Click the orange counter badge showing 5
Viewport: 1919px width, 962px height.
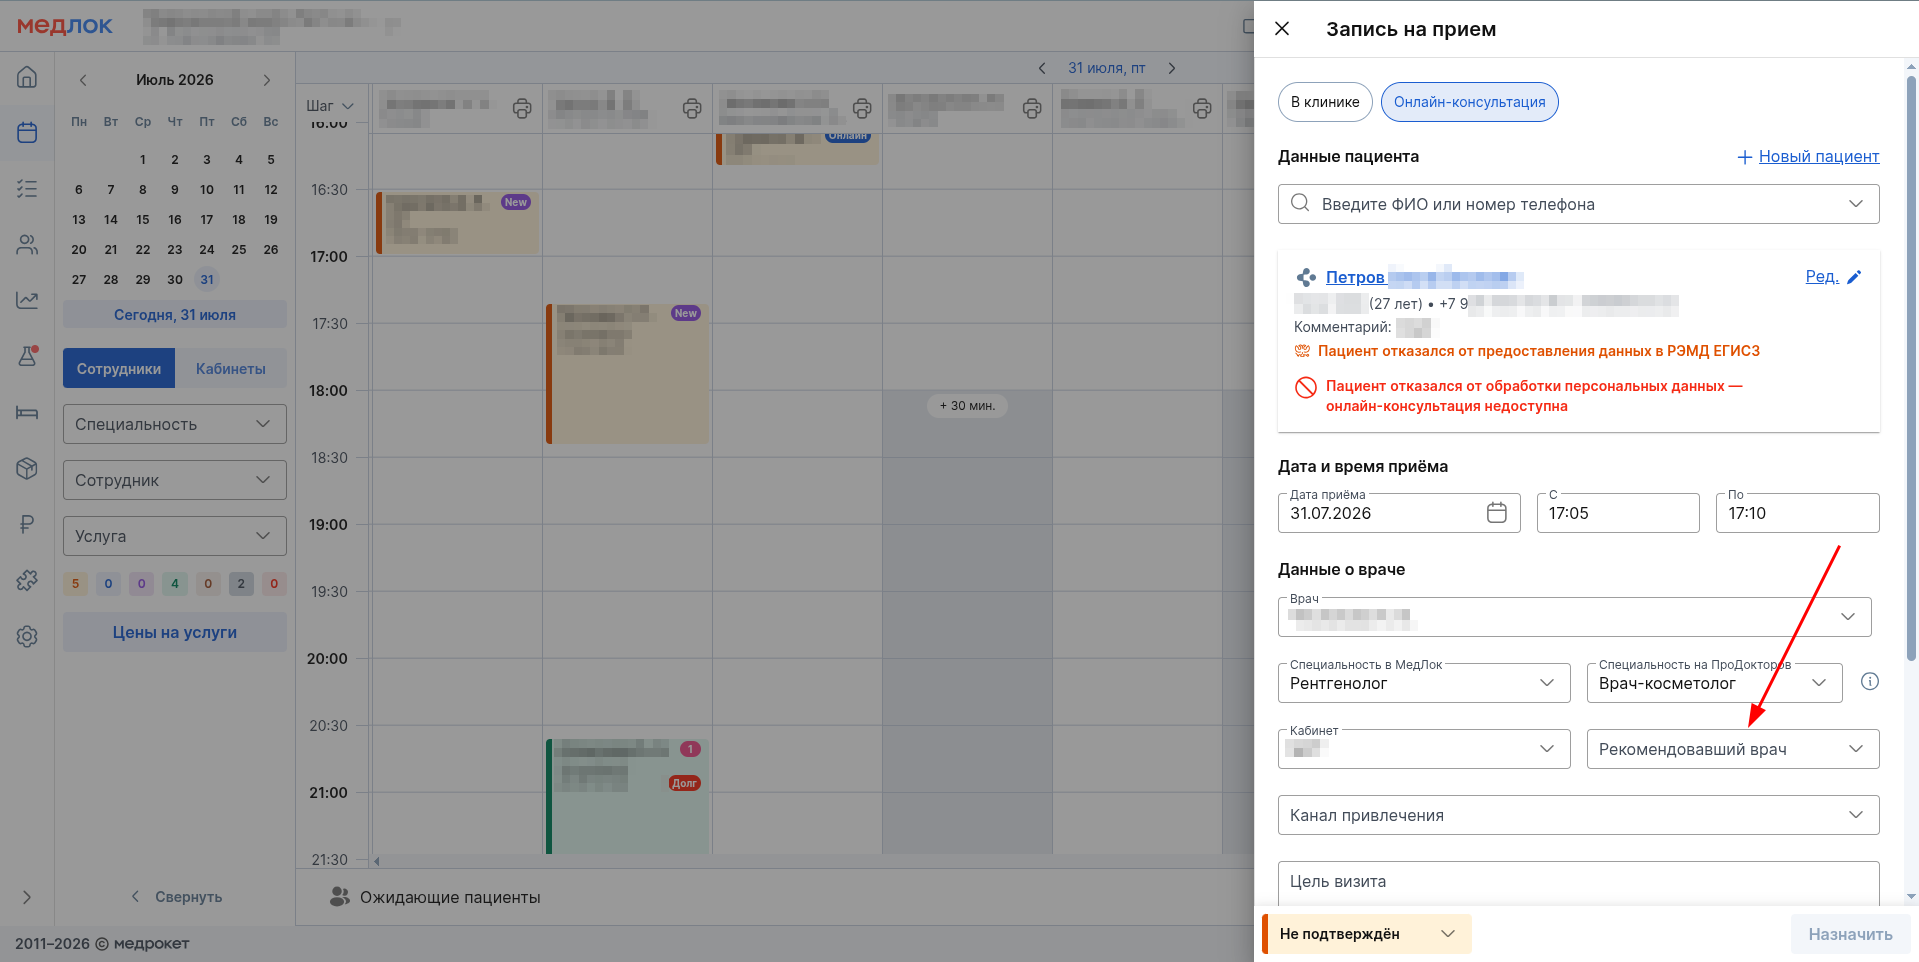click(75, 584)
